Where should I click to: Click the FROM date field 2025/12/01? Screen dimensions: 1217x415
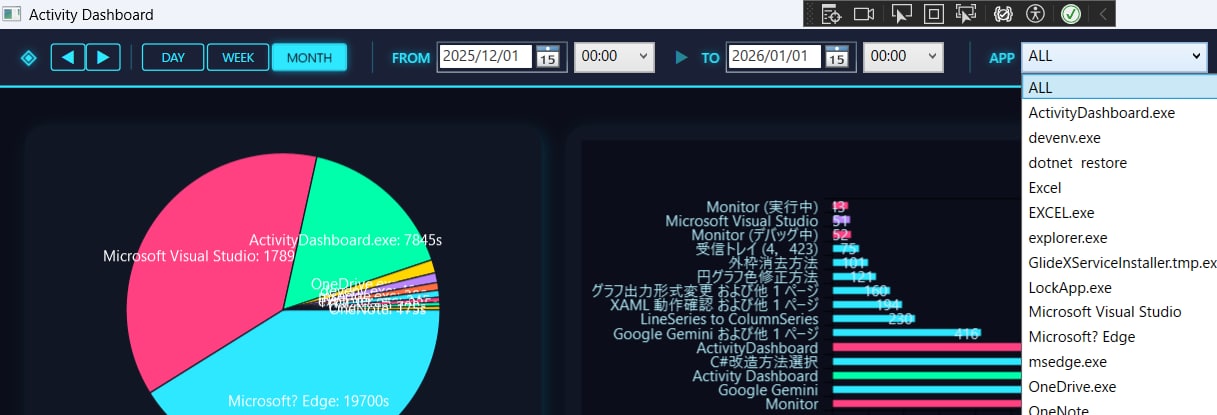coord(486,57)
